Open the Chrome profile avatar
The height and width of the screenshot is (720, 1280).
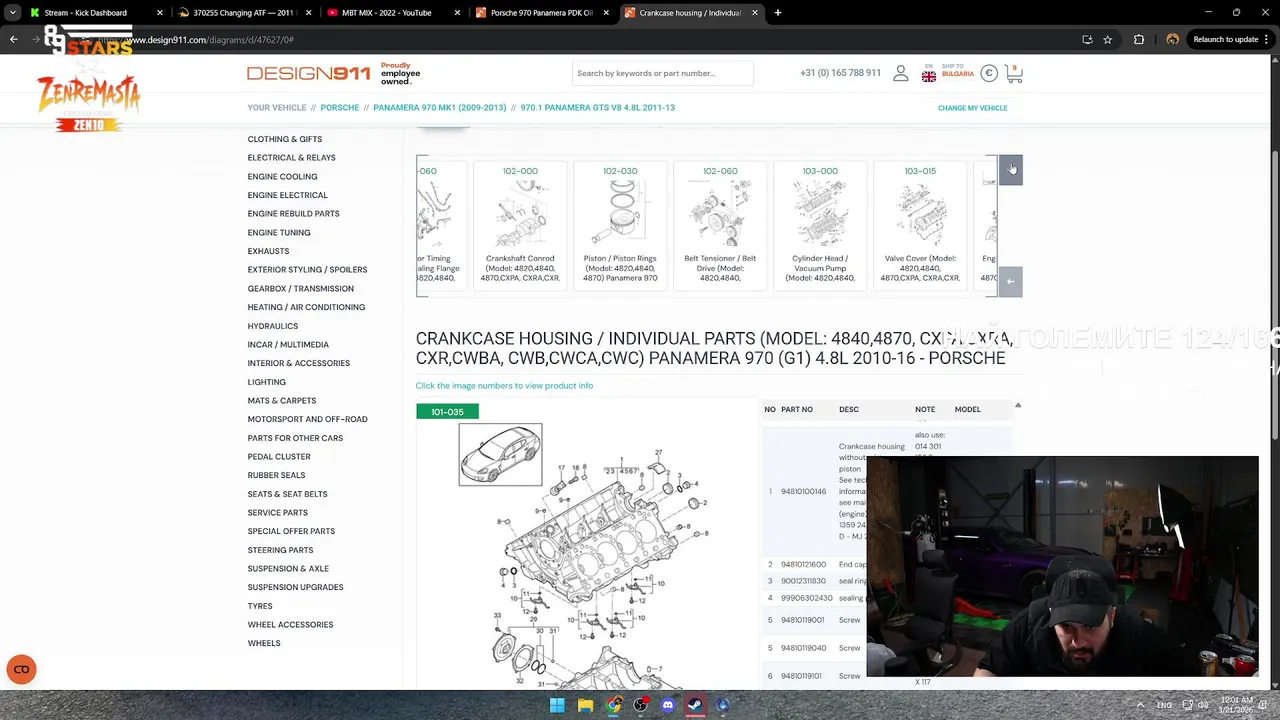1172,39
